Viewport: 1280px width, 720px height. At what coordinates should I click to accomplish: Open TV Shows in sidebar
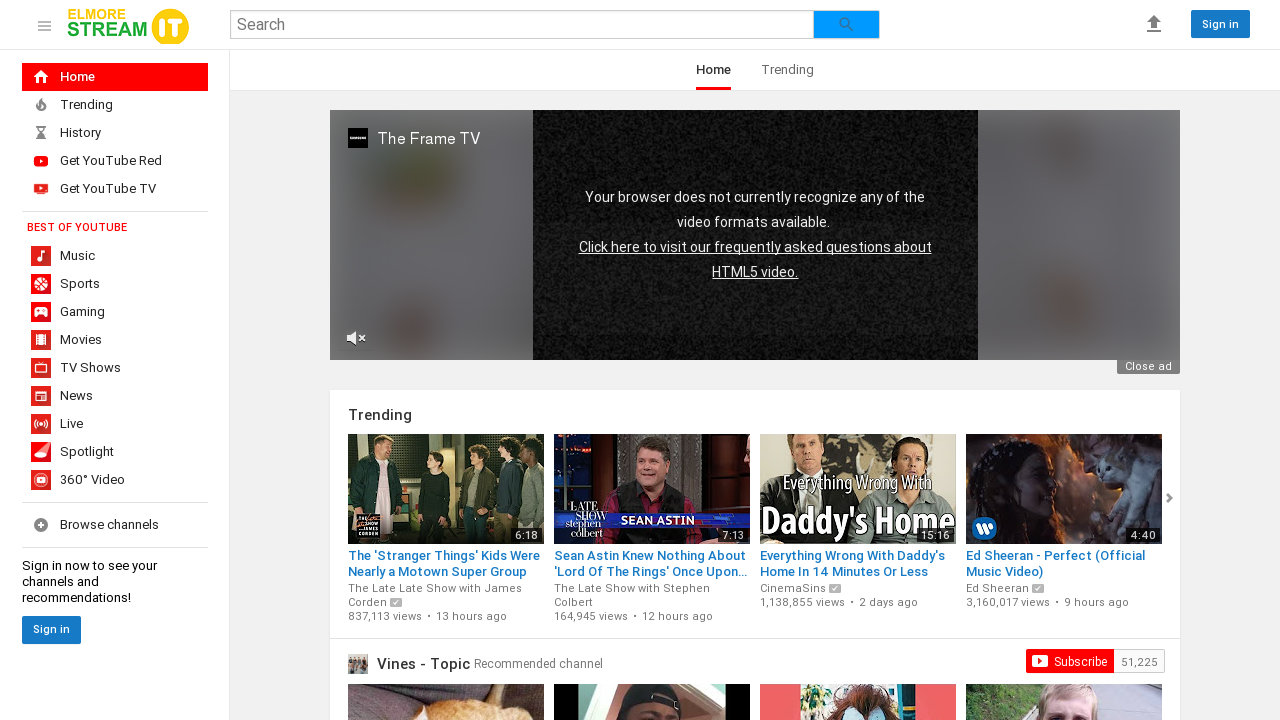coord(115,368)
